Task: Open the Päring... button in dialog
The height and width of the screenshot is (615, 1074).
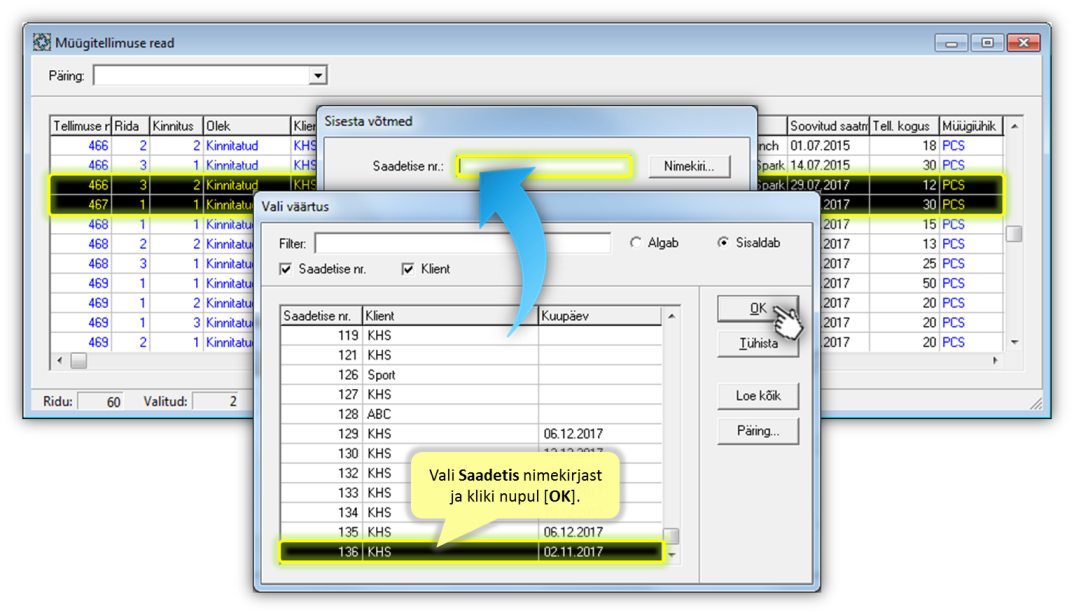Action: pos(758,431)
